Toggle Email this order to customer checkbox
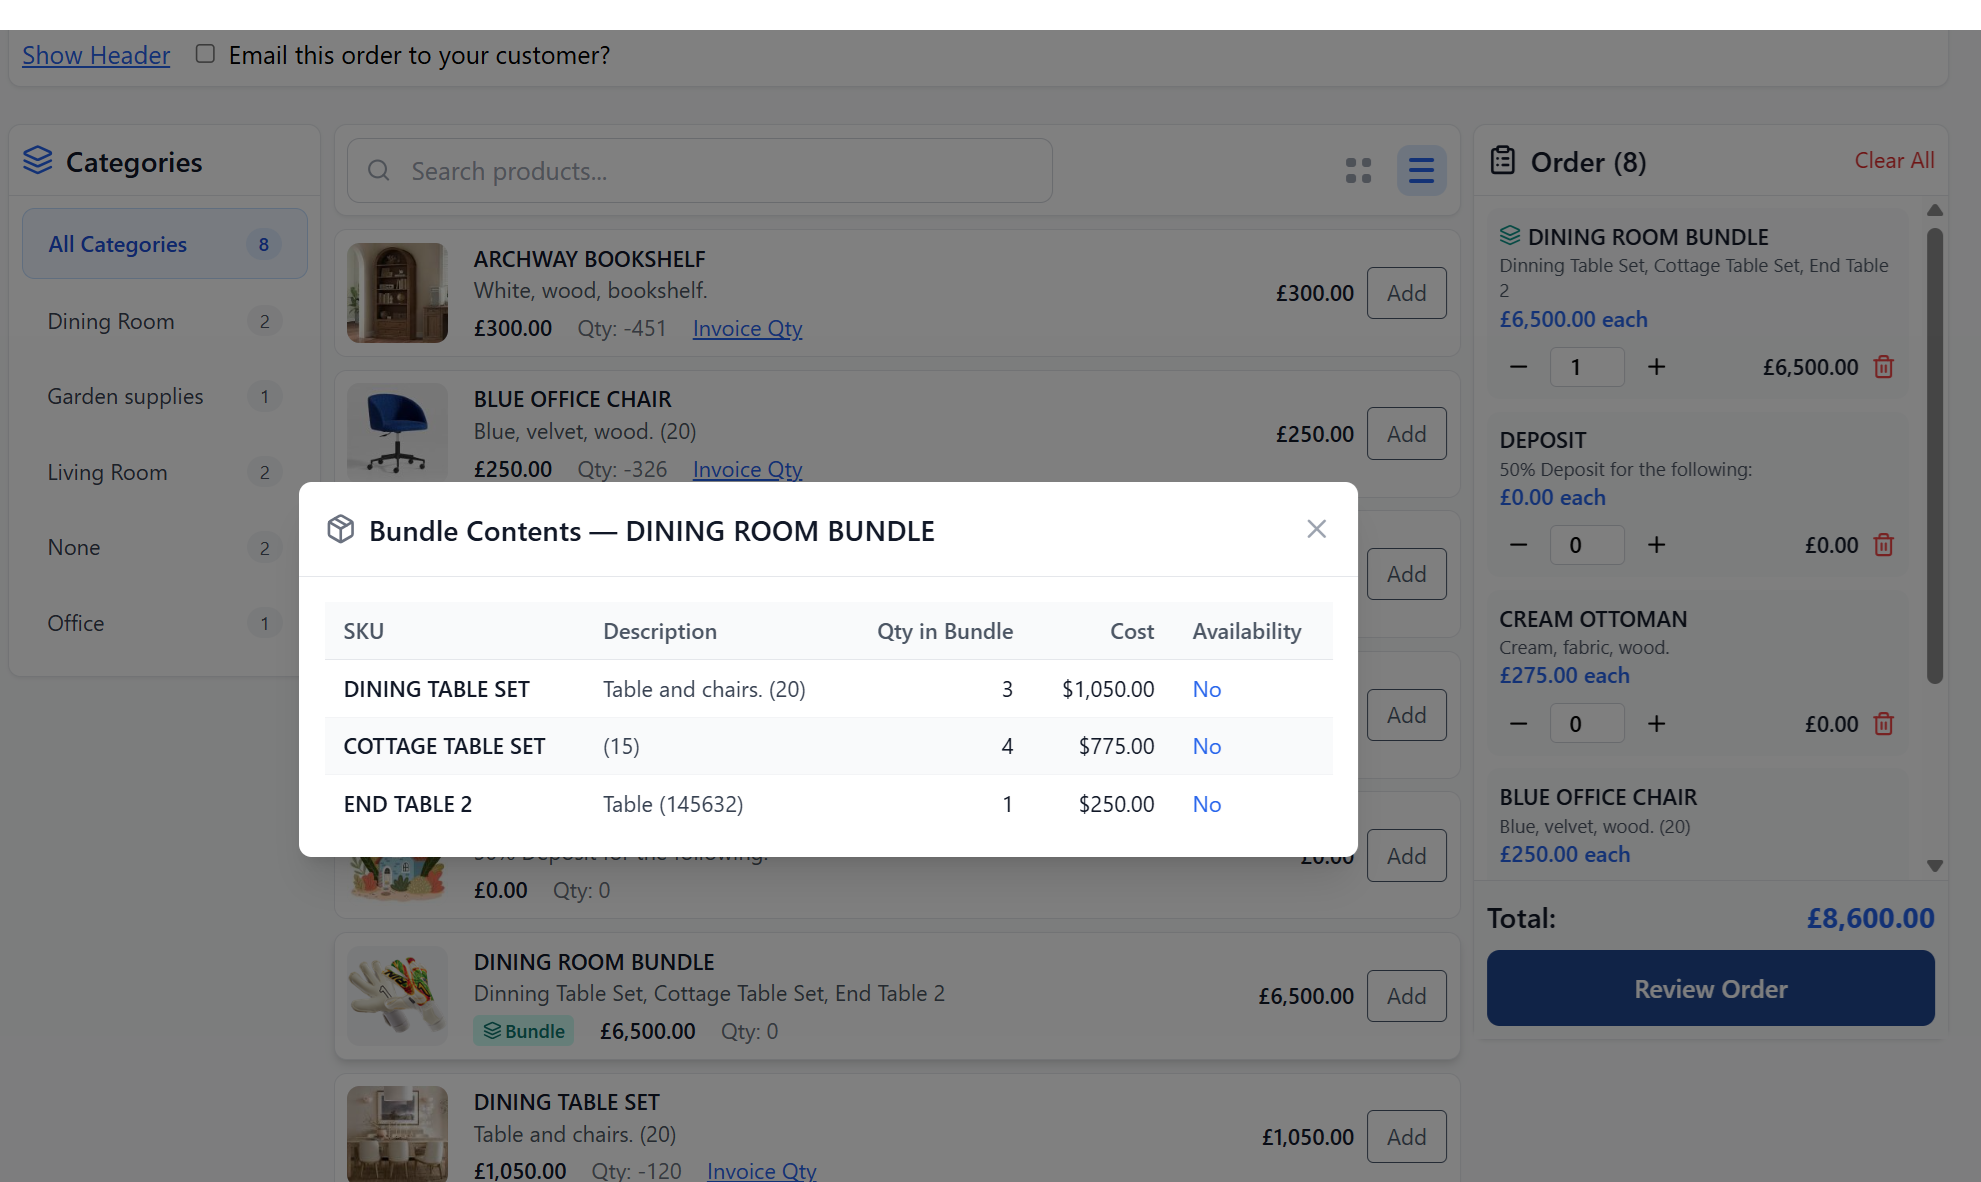Viewport: 1981px width, 1182px height. (x=205, y=54)
